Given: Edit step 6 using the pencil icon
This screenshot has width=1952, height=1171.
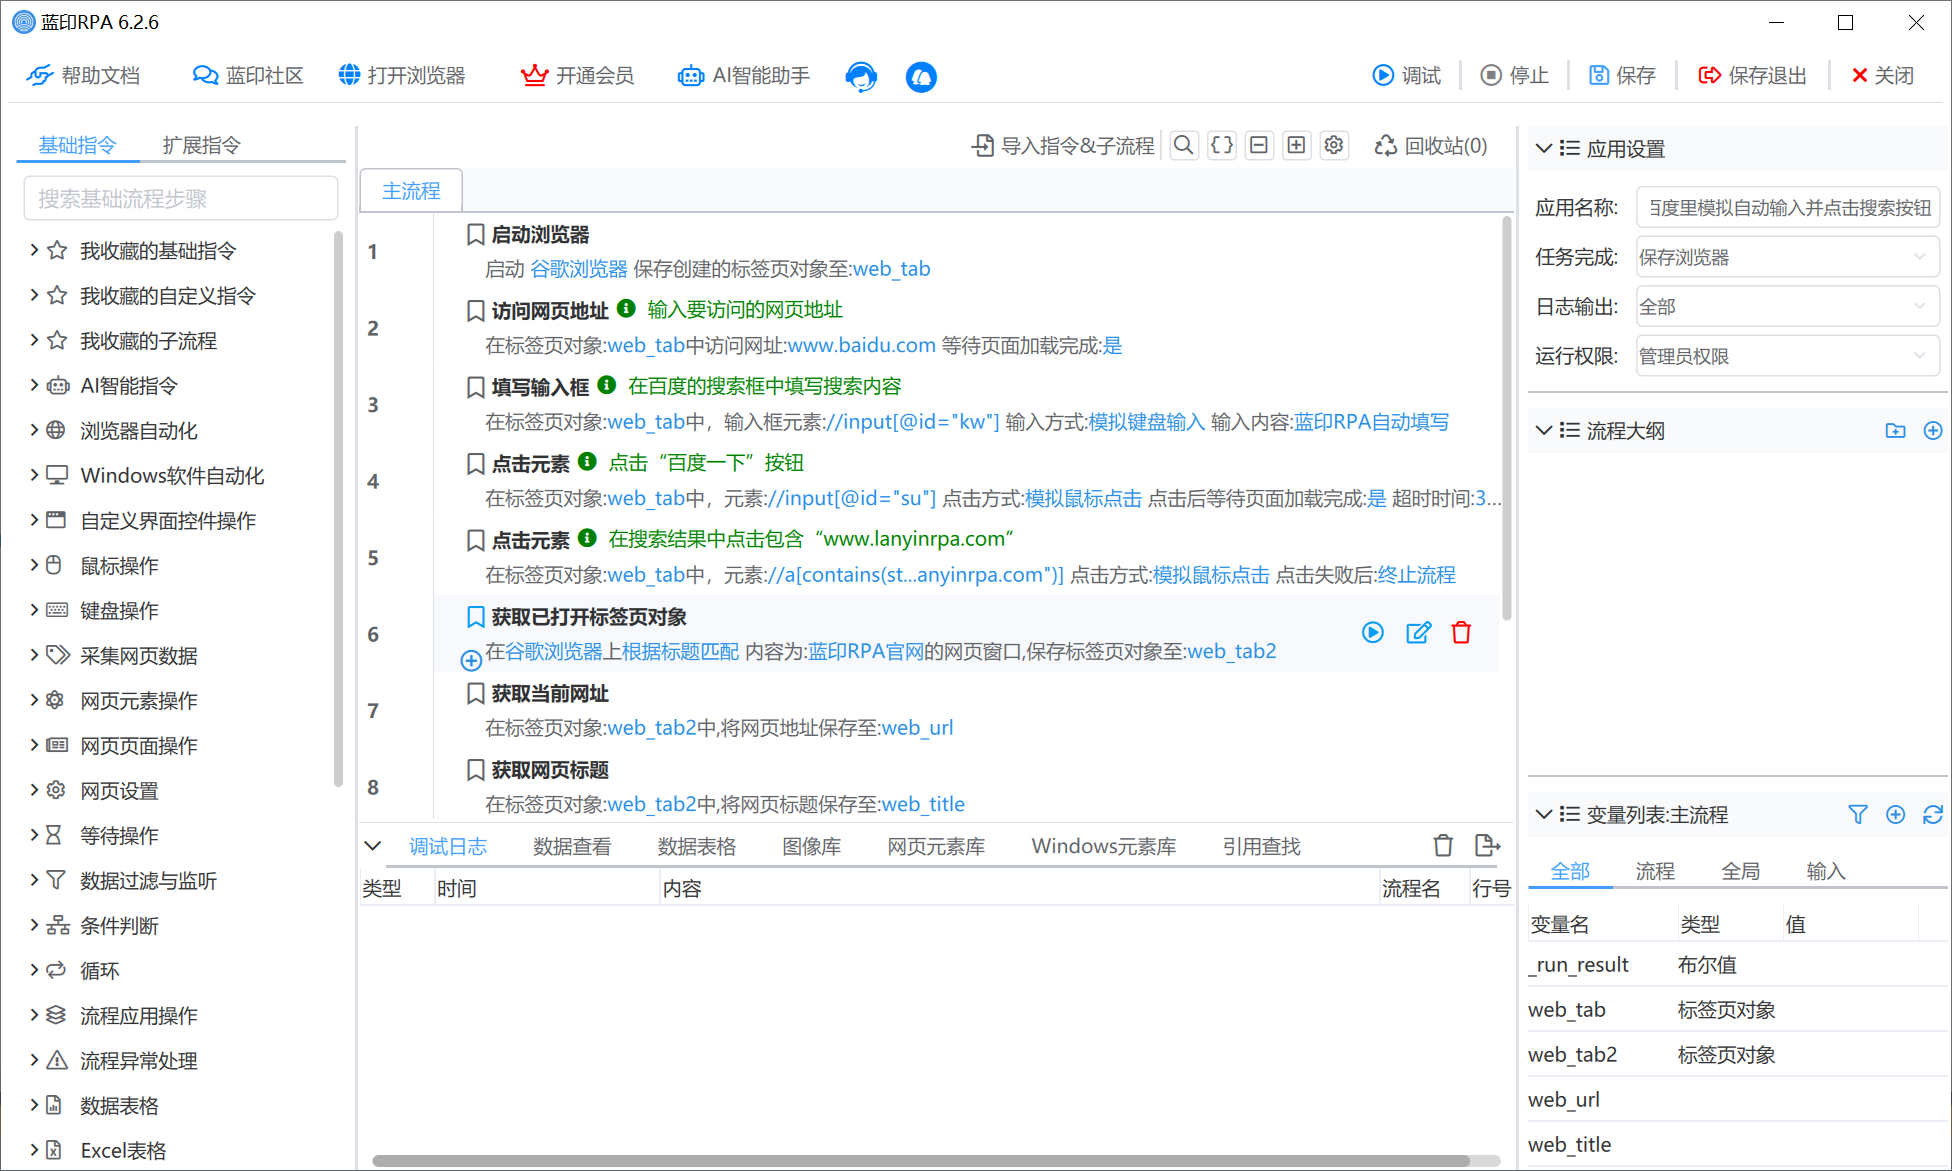Looking at the screenshot, I should pyautogui.click(x=1417, y=632).
